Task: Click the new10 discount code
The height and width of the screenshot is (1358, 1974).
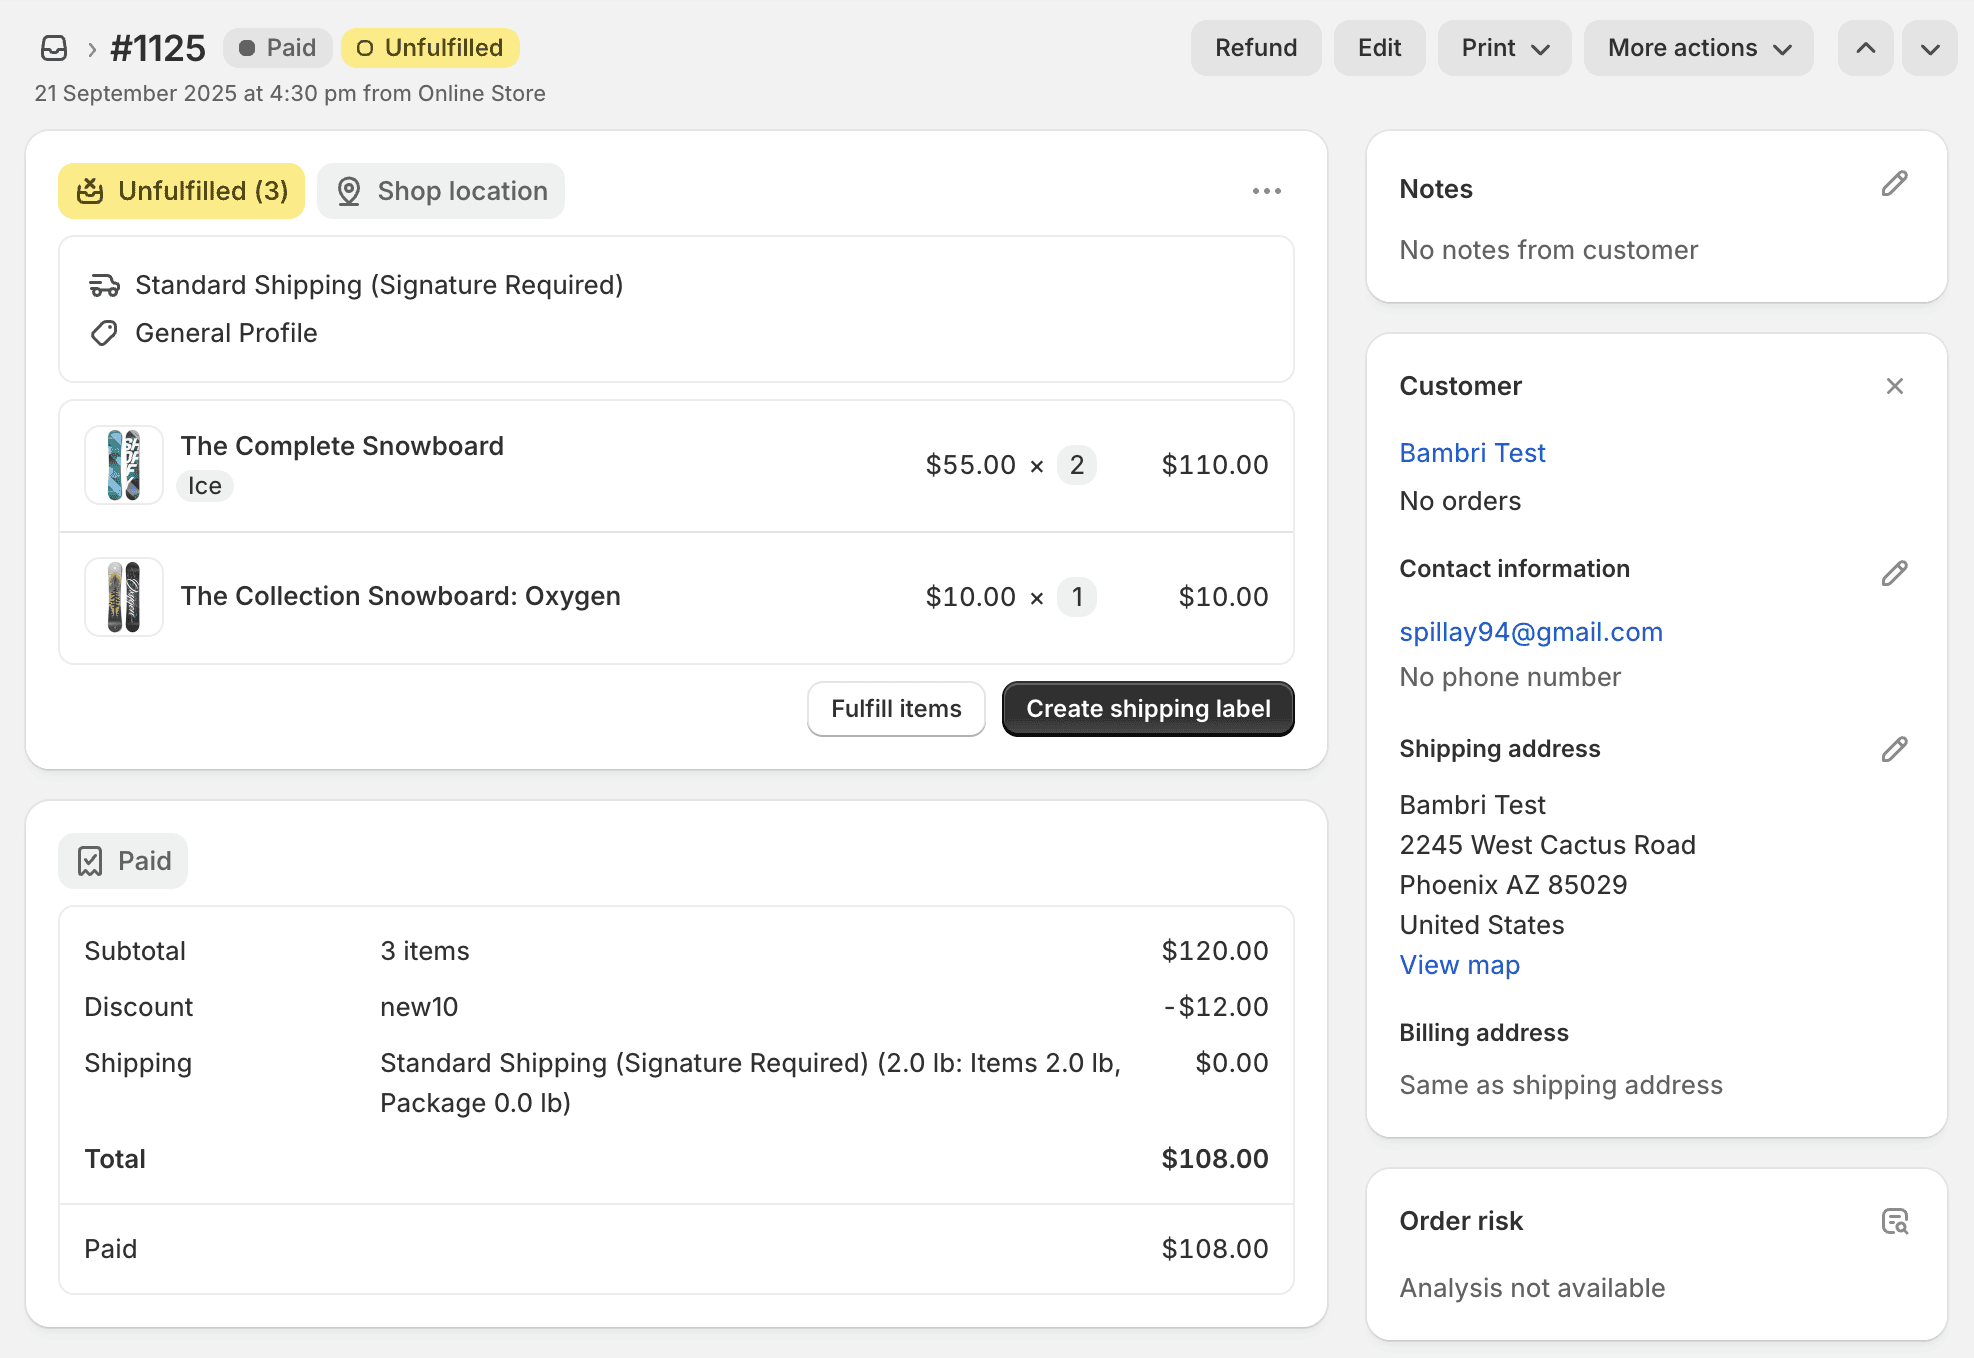Action: [x=419, y=1007]
